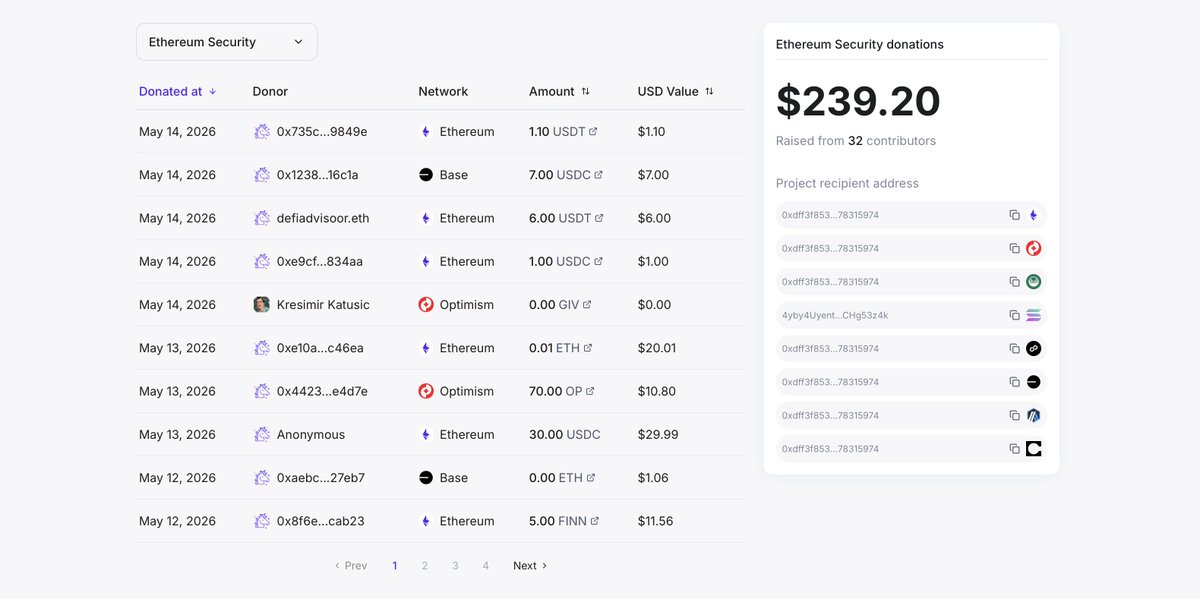Select page 4 in pagination
Screen dimensions: 1200x599
click(x=486, y=566)
